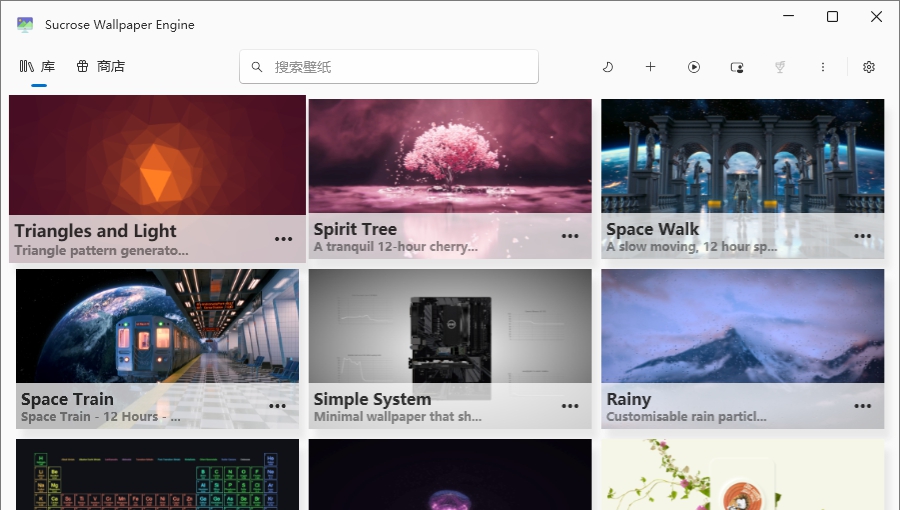The width and height of the screenshot is (900, 510).
Task: Click the search magnifier icon
Action: coord(257,67)
